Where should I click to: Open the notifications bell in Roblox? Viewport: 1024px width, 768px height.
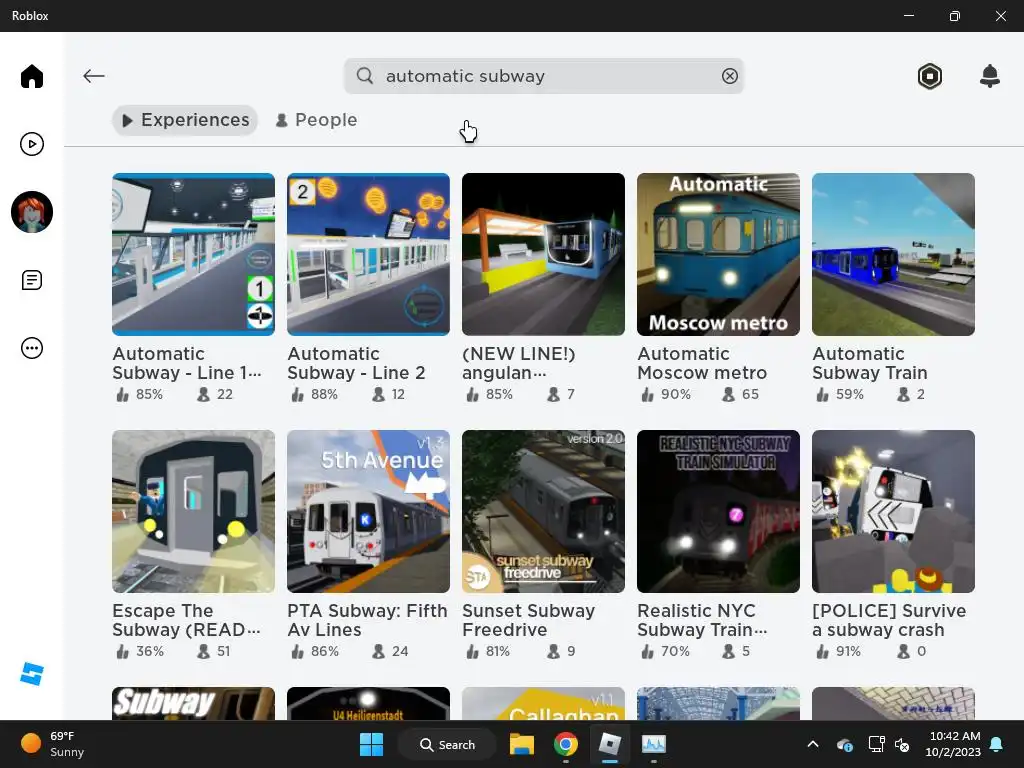pyautogui.click(x=989, y=76)
